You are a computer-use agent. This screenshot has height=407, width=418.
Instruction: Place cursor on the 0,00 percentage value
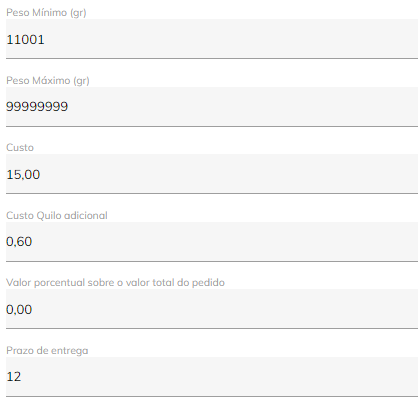tap(19, 310)
